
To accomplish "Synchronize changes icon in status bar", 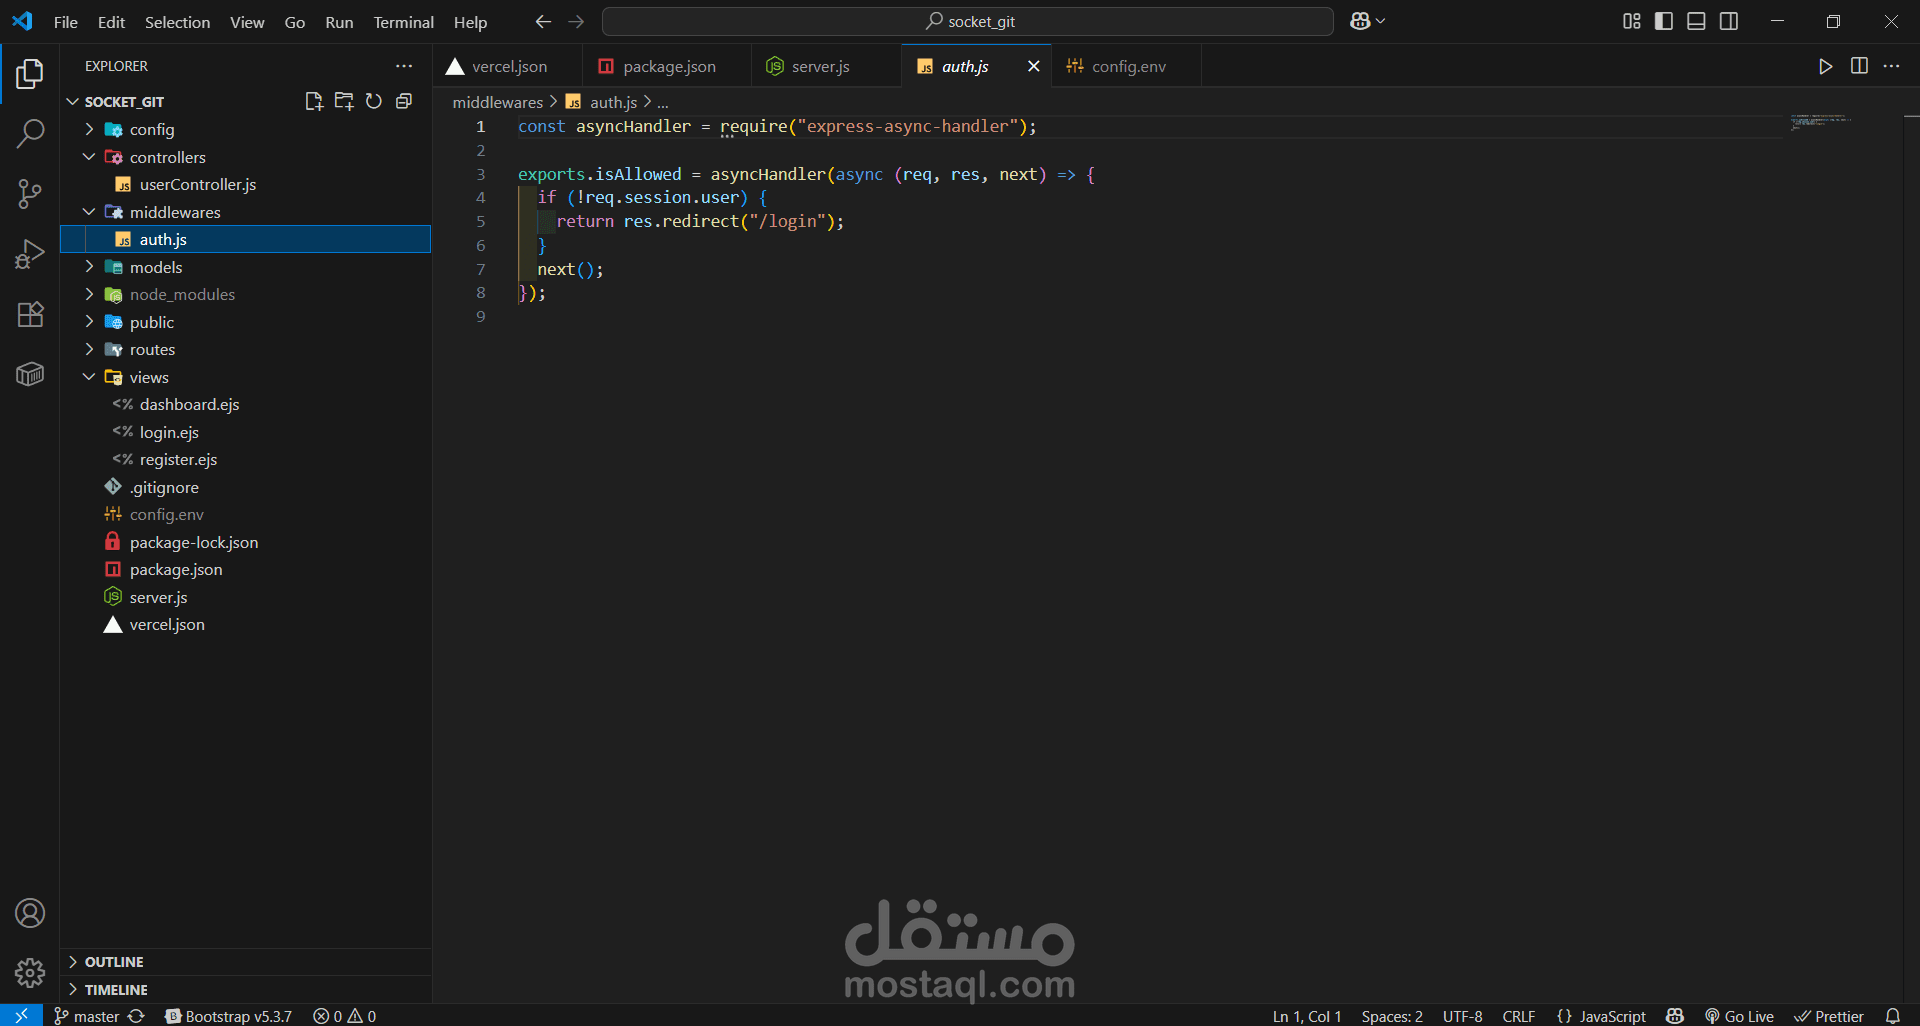I will 137,1015.
